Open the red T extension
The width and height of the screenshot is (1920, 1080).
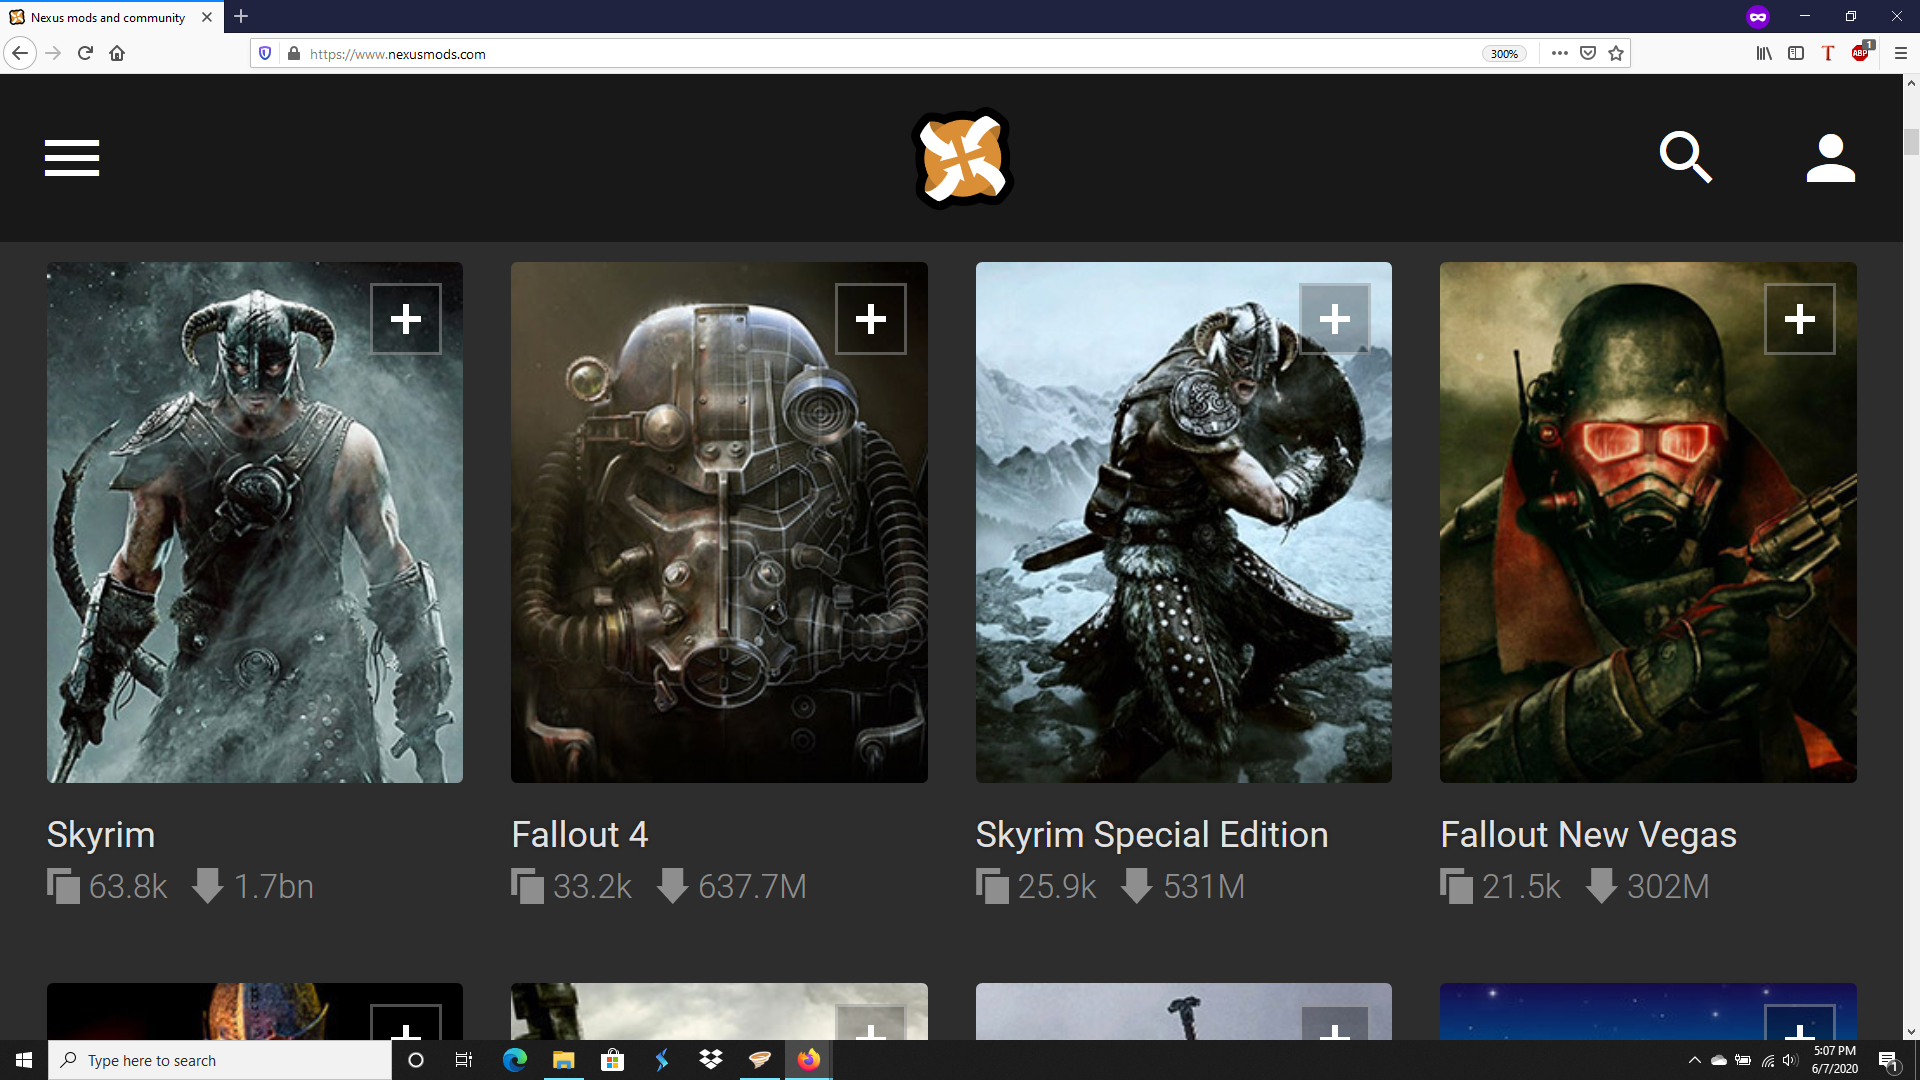pyautogui.click(x=1828, y=53)
